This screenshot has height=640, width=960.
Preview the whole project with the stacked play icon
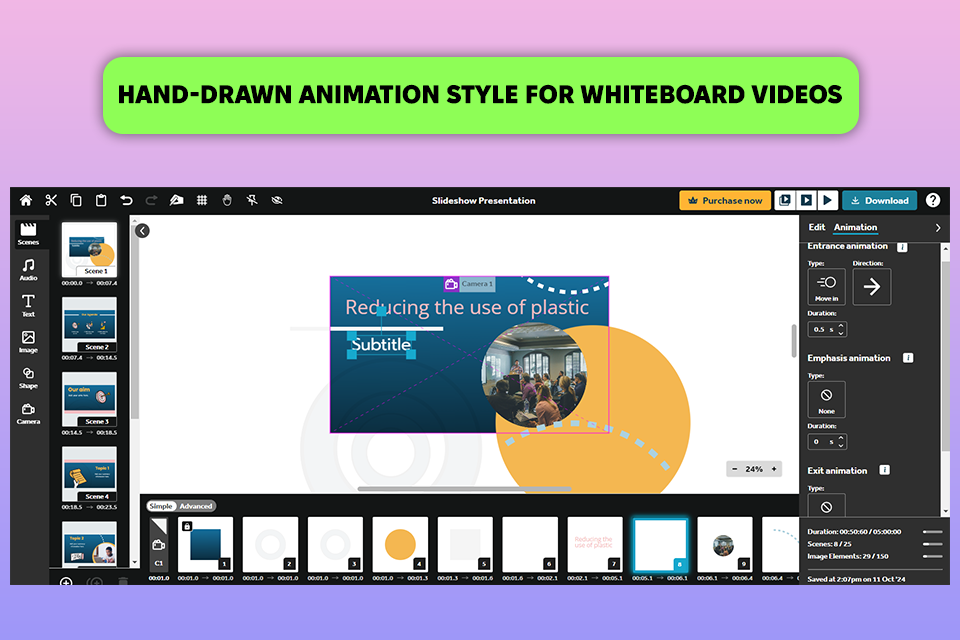click(x=785, y=200)
